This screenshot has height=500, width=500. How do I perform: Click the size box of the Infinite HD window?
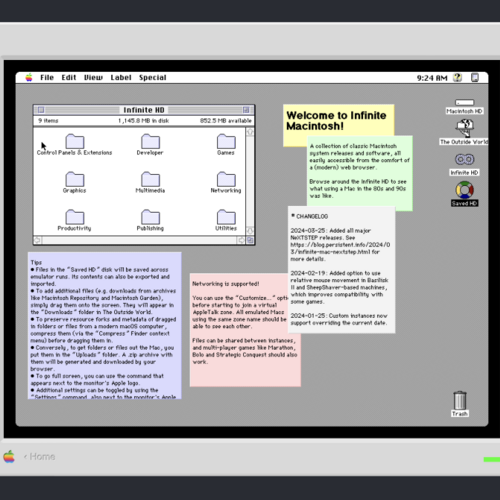tap(250, 240)
